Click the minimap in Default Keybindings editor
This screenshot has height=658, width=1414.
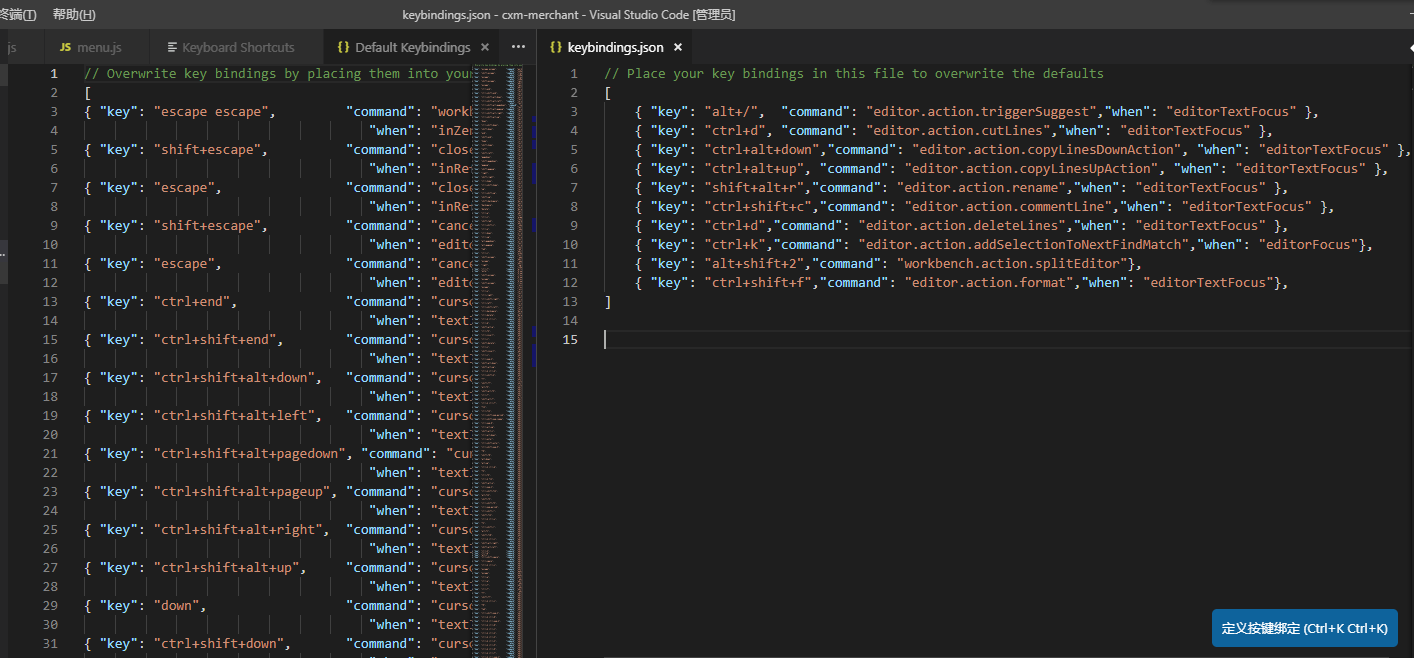[x=497, y=360]
